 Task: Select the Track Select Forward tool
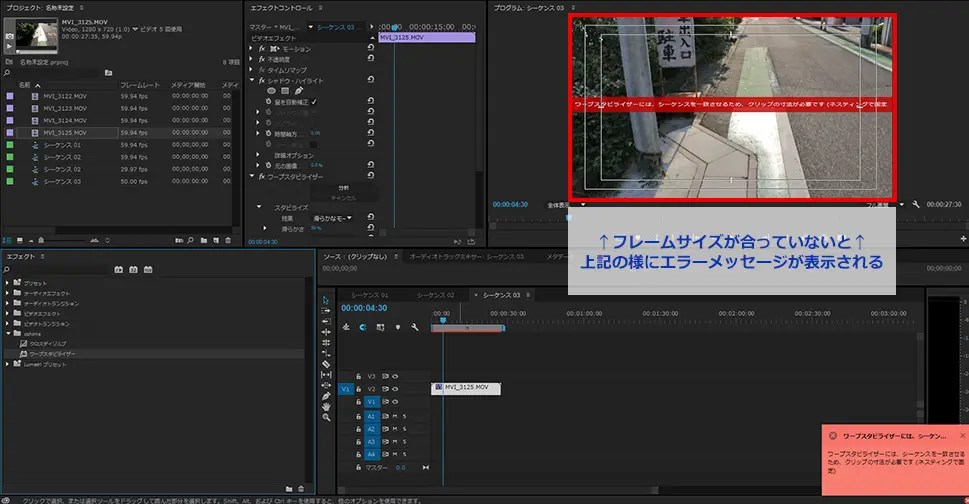click(326, 311)
